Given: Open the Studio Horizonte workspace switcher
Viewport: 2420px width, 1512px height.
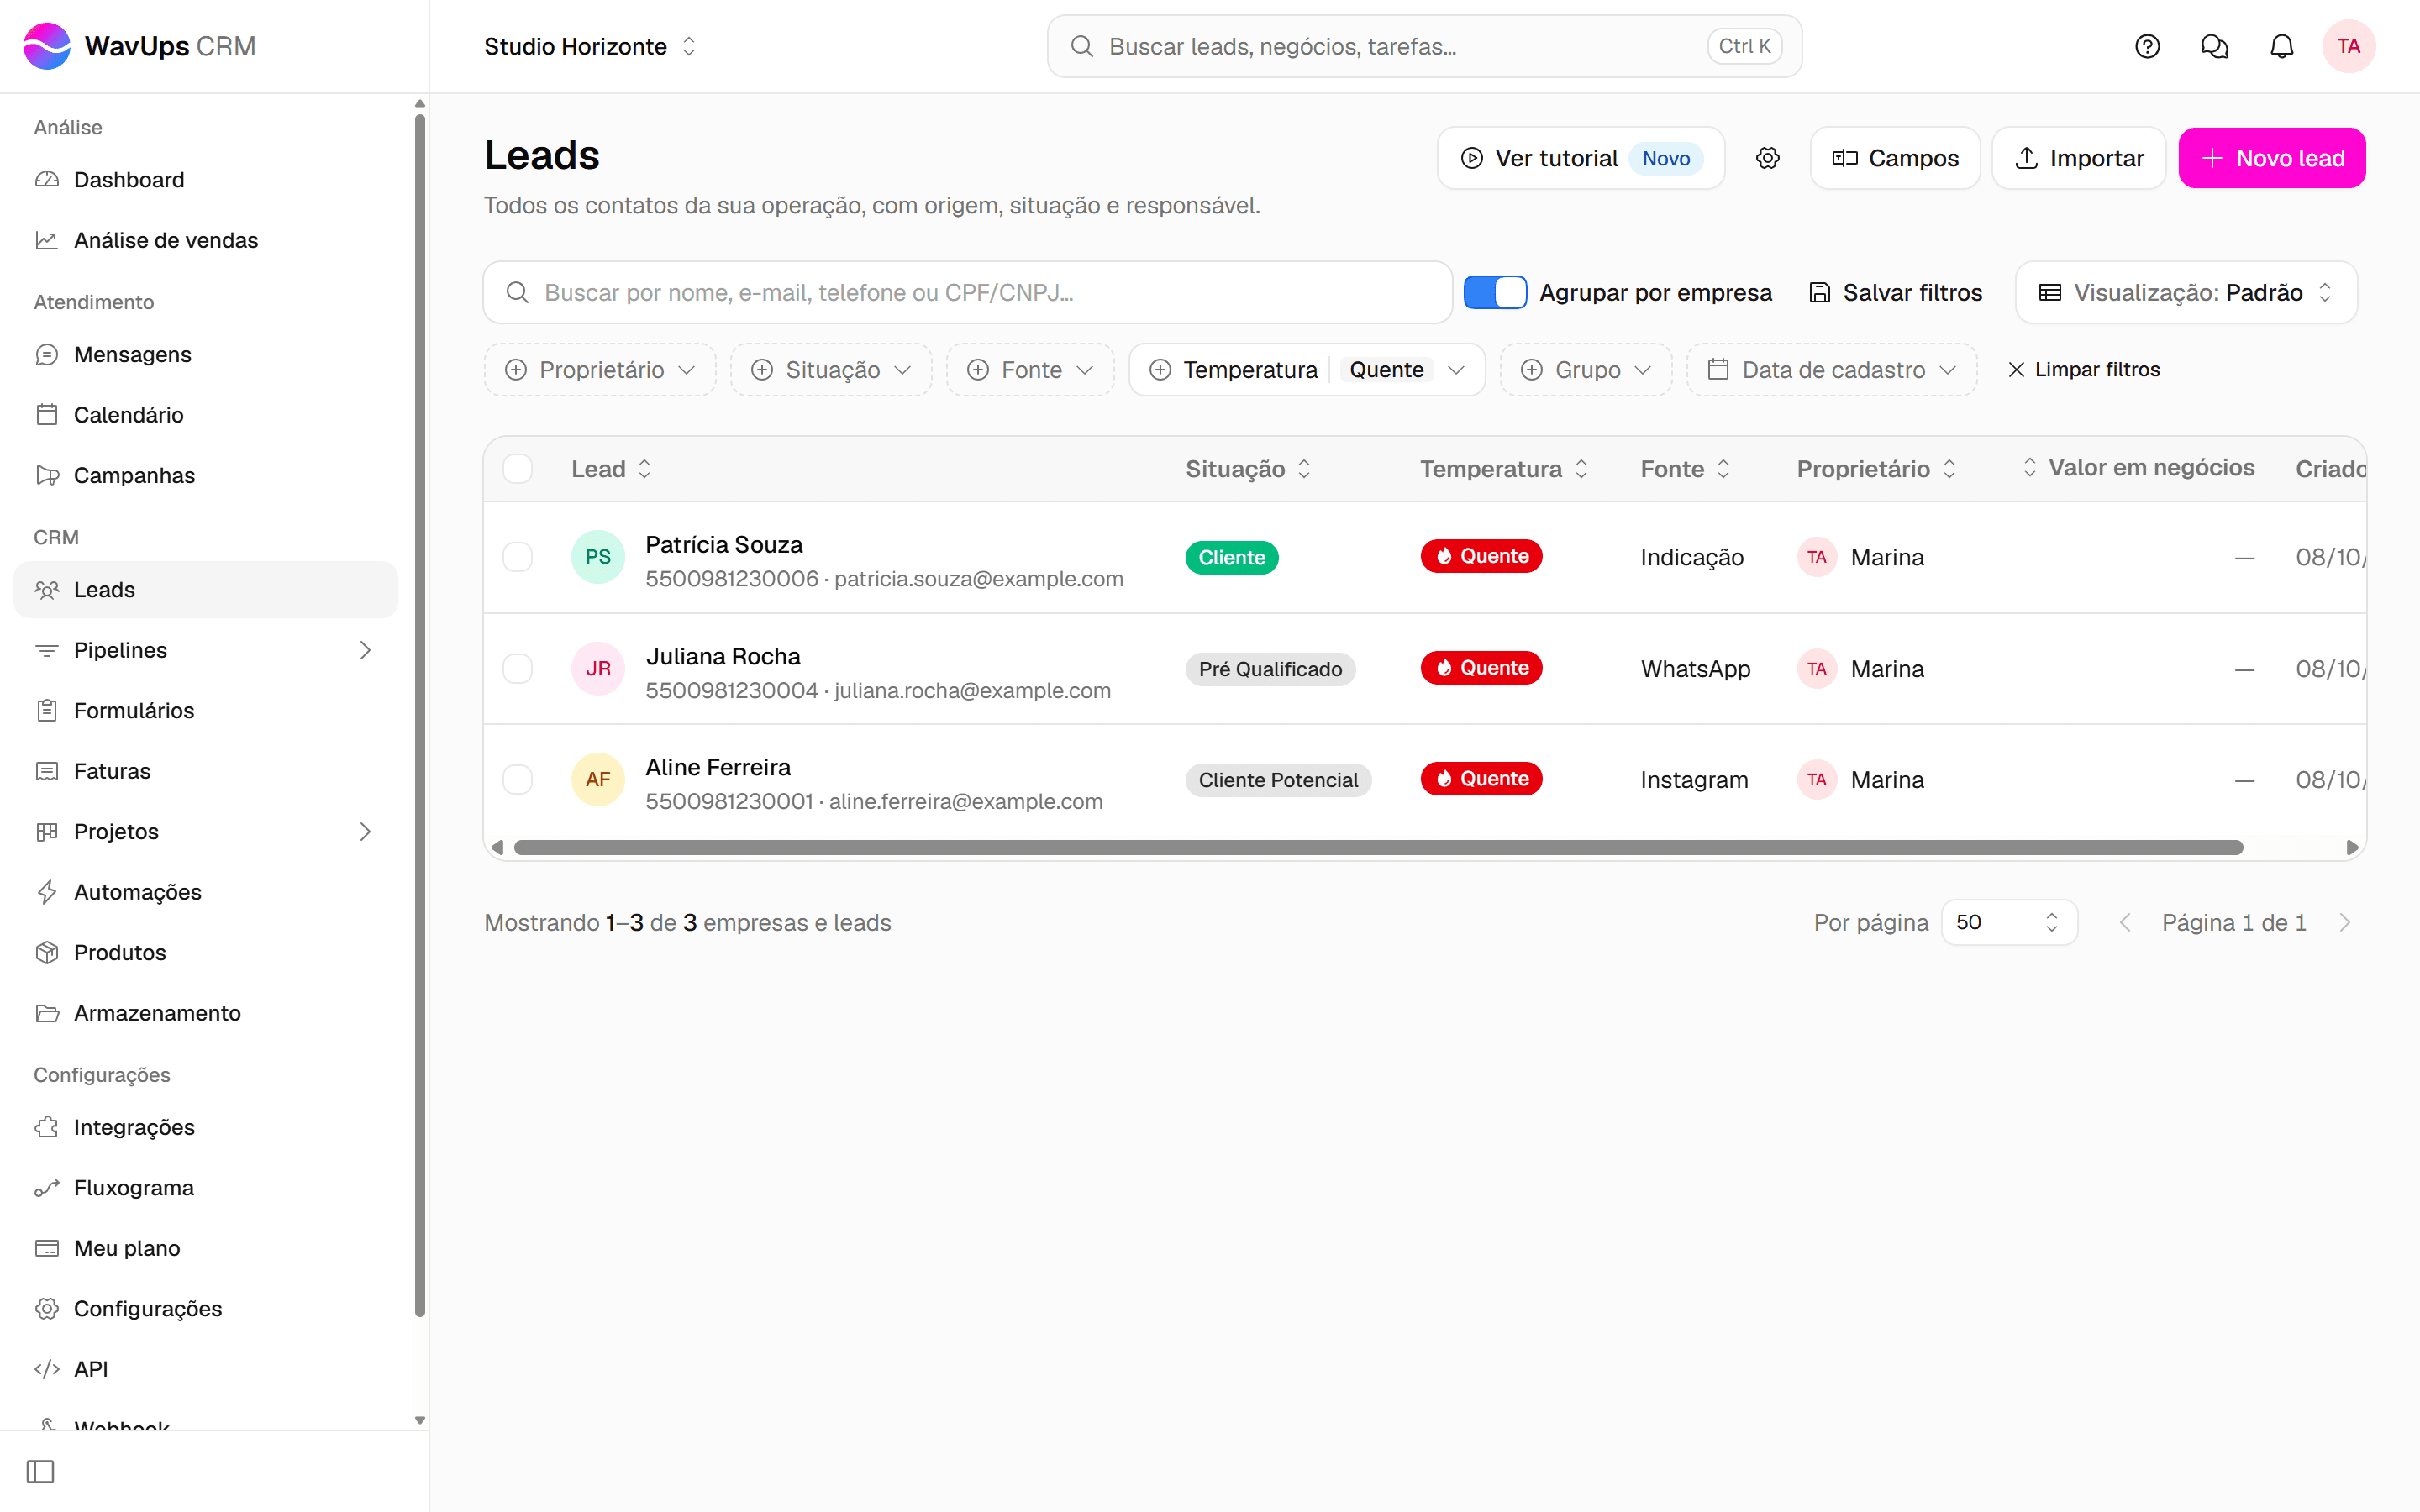Looking at the screenshot, I should 590,46.
